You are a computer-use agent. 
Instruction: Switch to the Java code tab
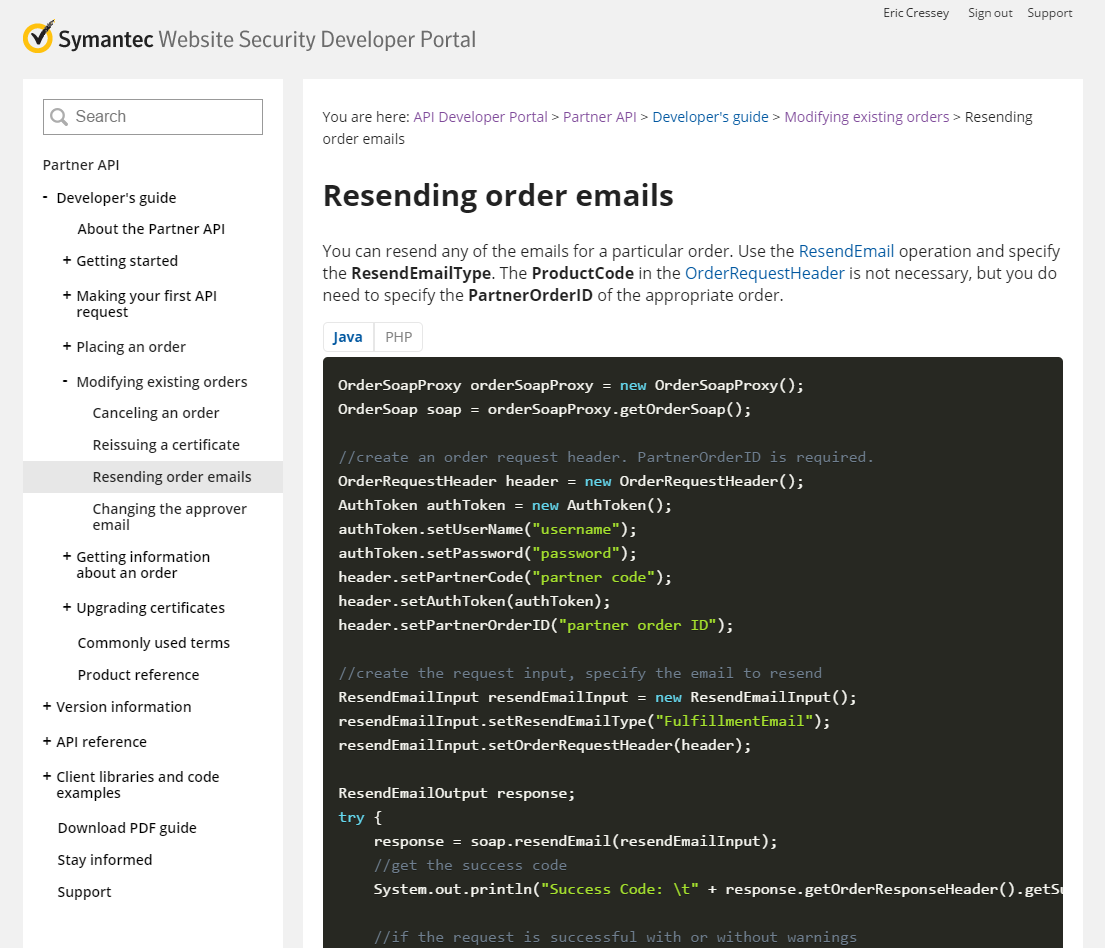pos(348,337)
